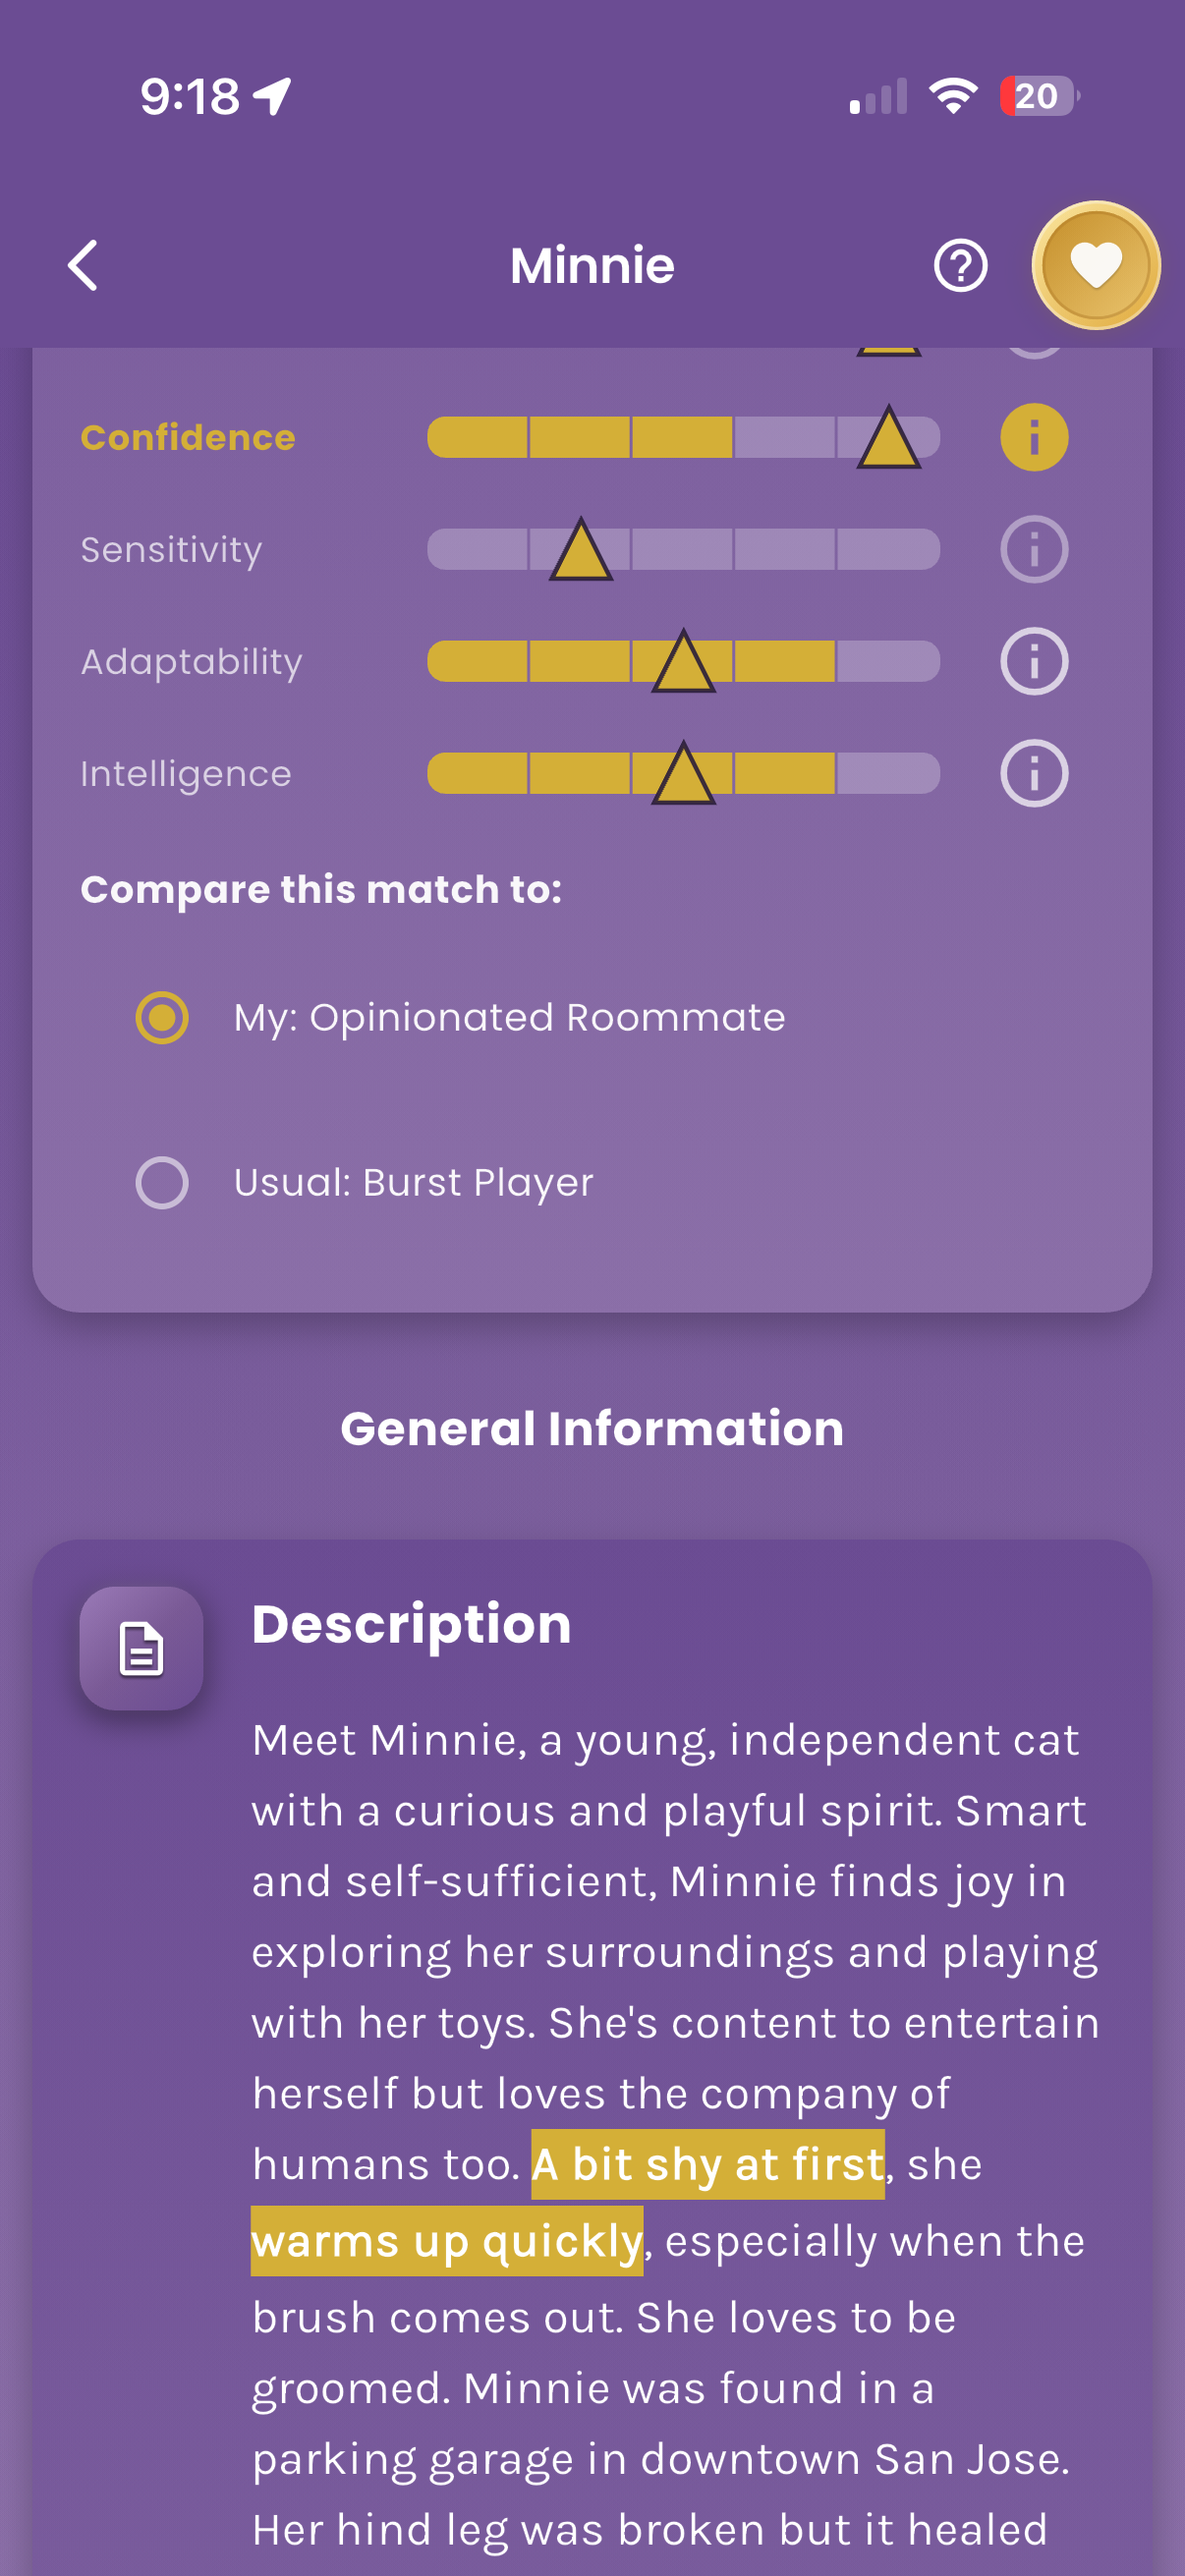Select the My: Opinionated Roommate radio button
Viewport: 1185px width, 2576px height.
pos(162,1018)
